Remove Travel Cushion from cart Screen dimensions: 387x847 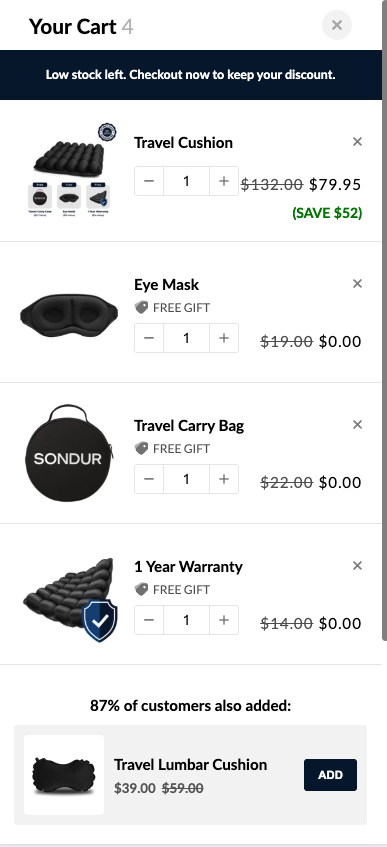coord(357,142)
